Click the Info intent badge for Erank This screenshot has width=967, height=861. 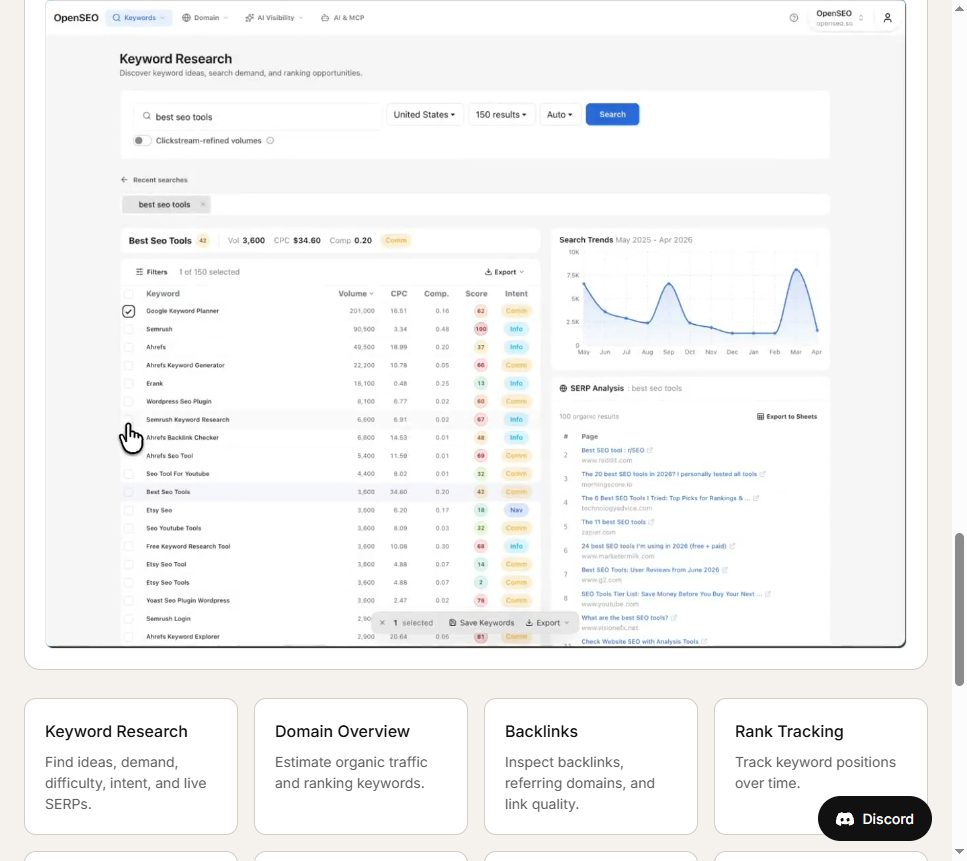(x=516, y=383)
